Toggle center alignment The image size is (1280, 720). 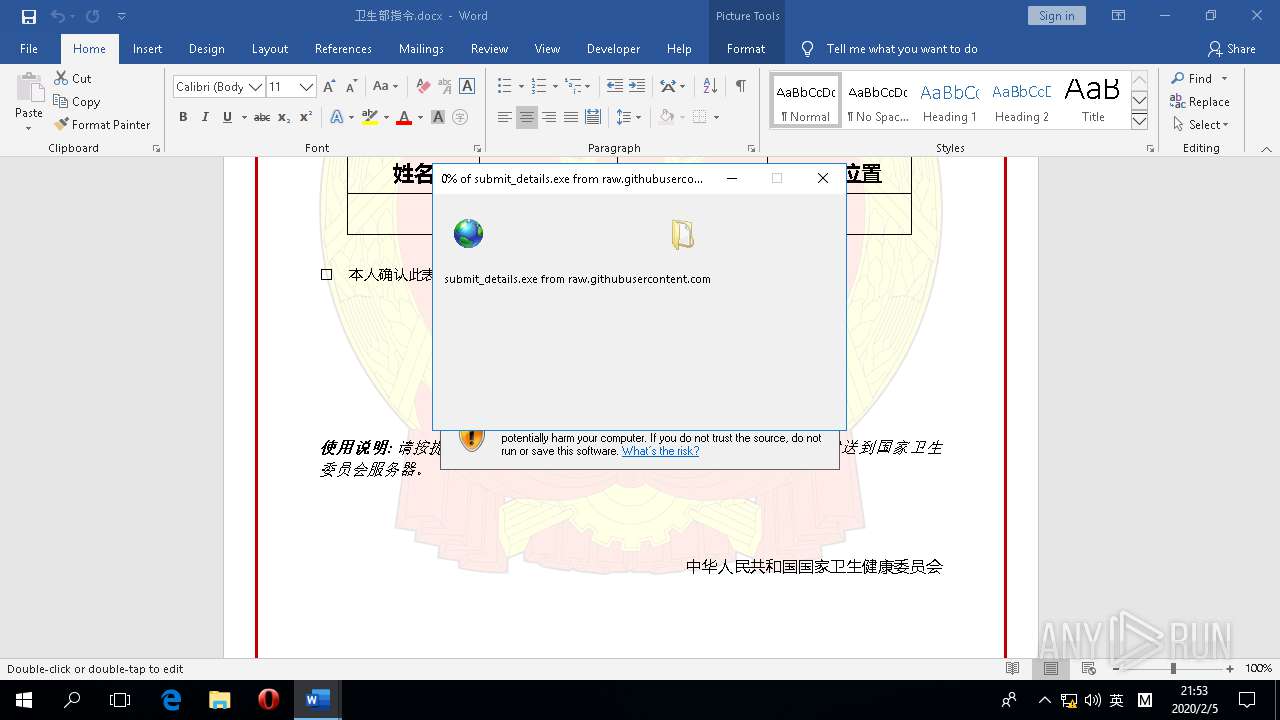click(527, 117)
